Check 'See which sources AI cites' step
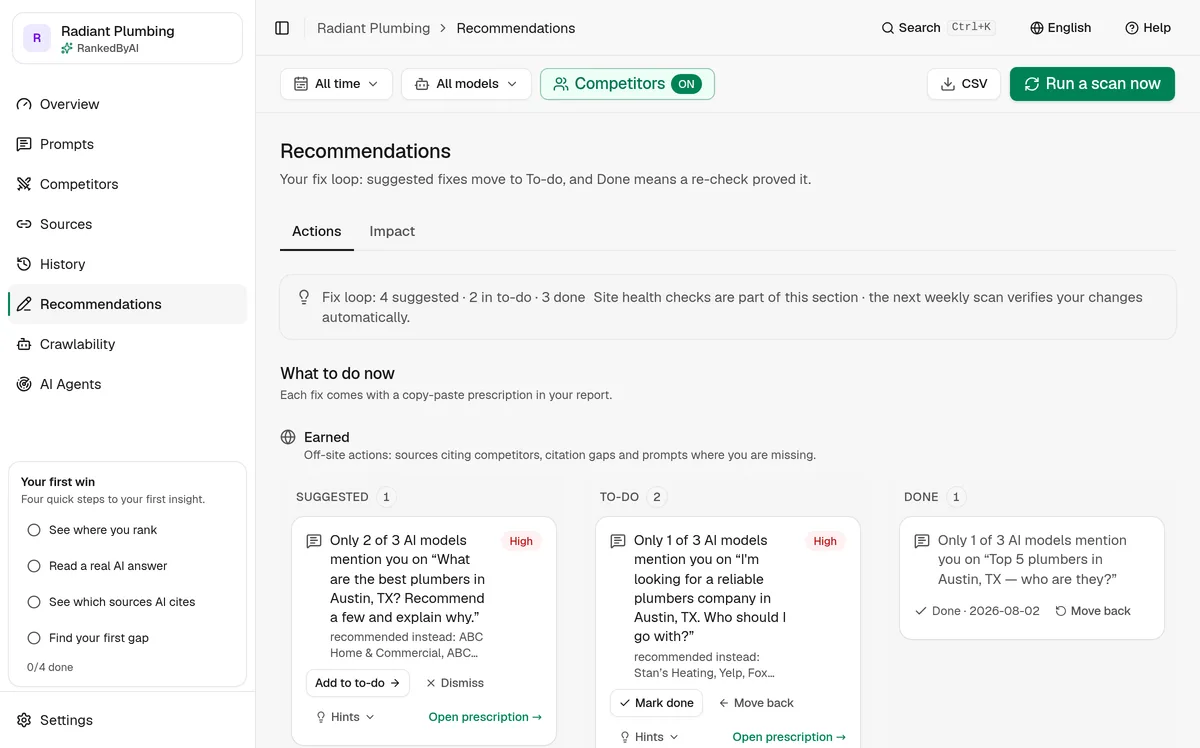The width and height of the screenshot is (1200, 748). click(x=34, y=602)
